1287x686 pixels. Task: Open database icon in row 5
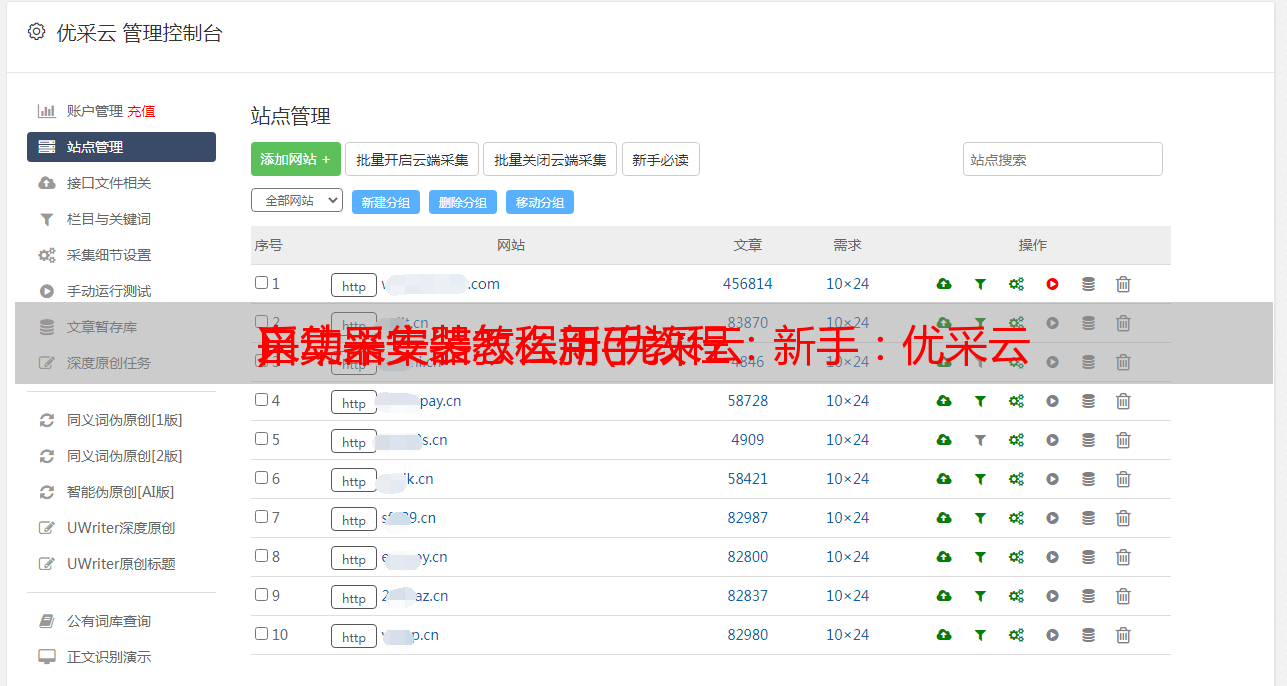pos(1088,440)
